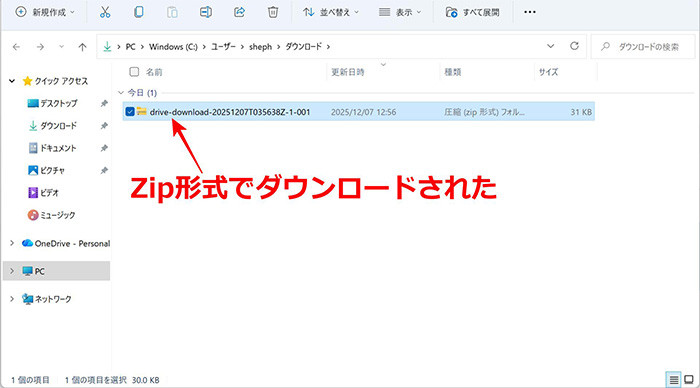Switch to large thumbnails view icon in status bar
Image resolution: width=700 pixels, height=388 pixels.
coord(689,380)
